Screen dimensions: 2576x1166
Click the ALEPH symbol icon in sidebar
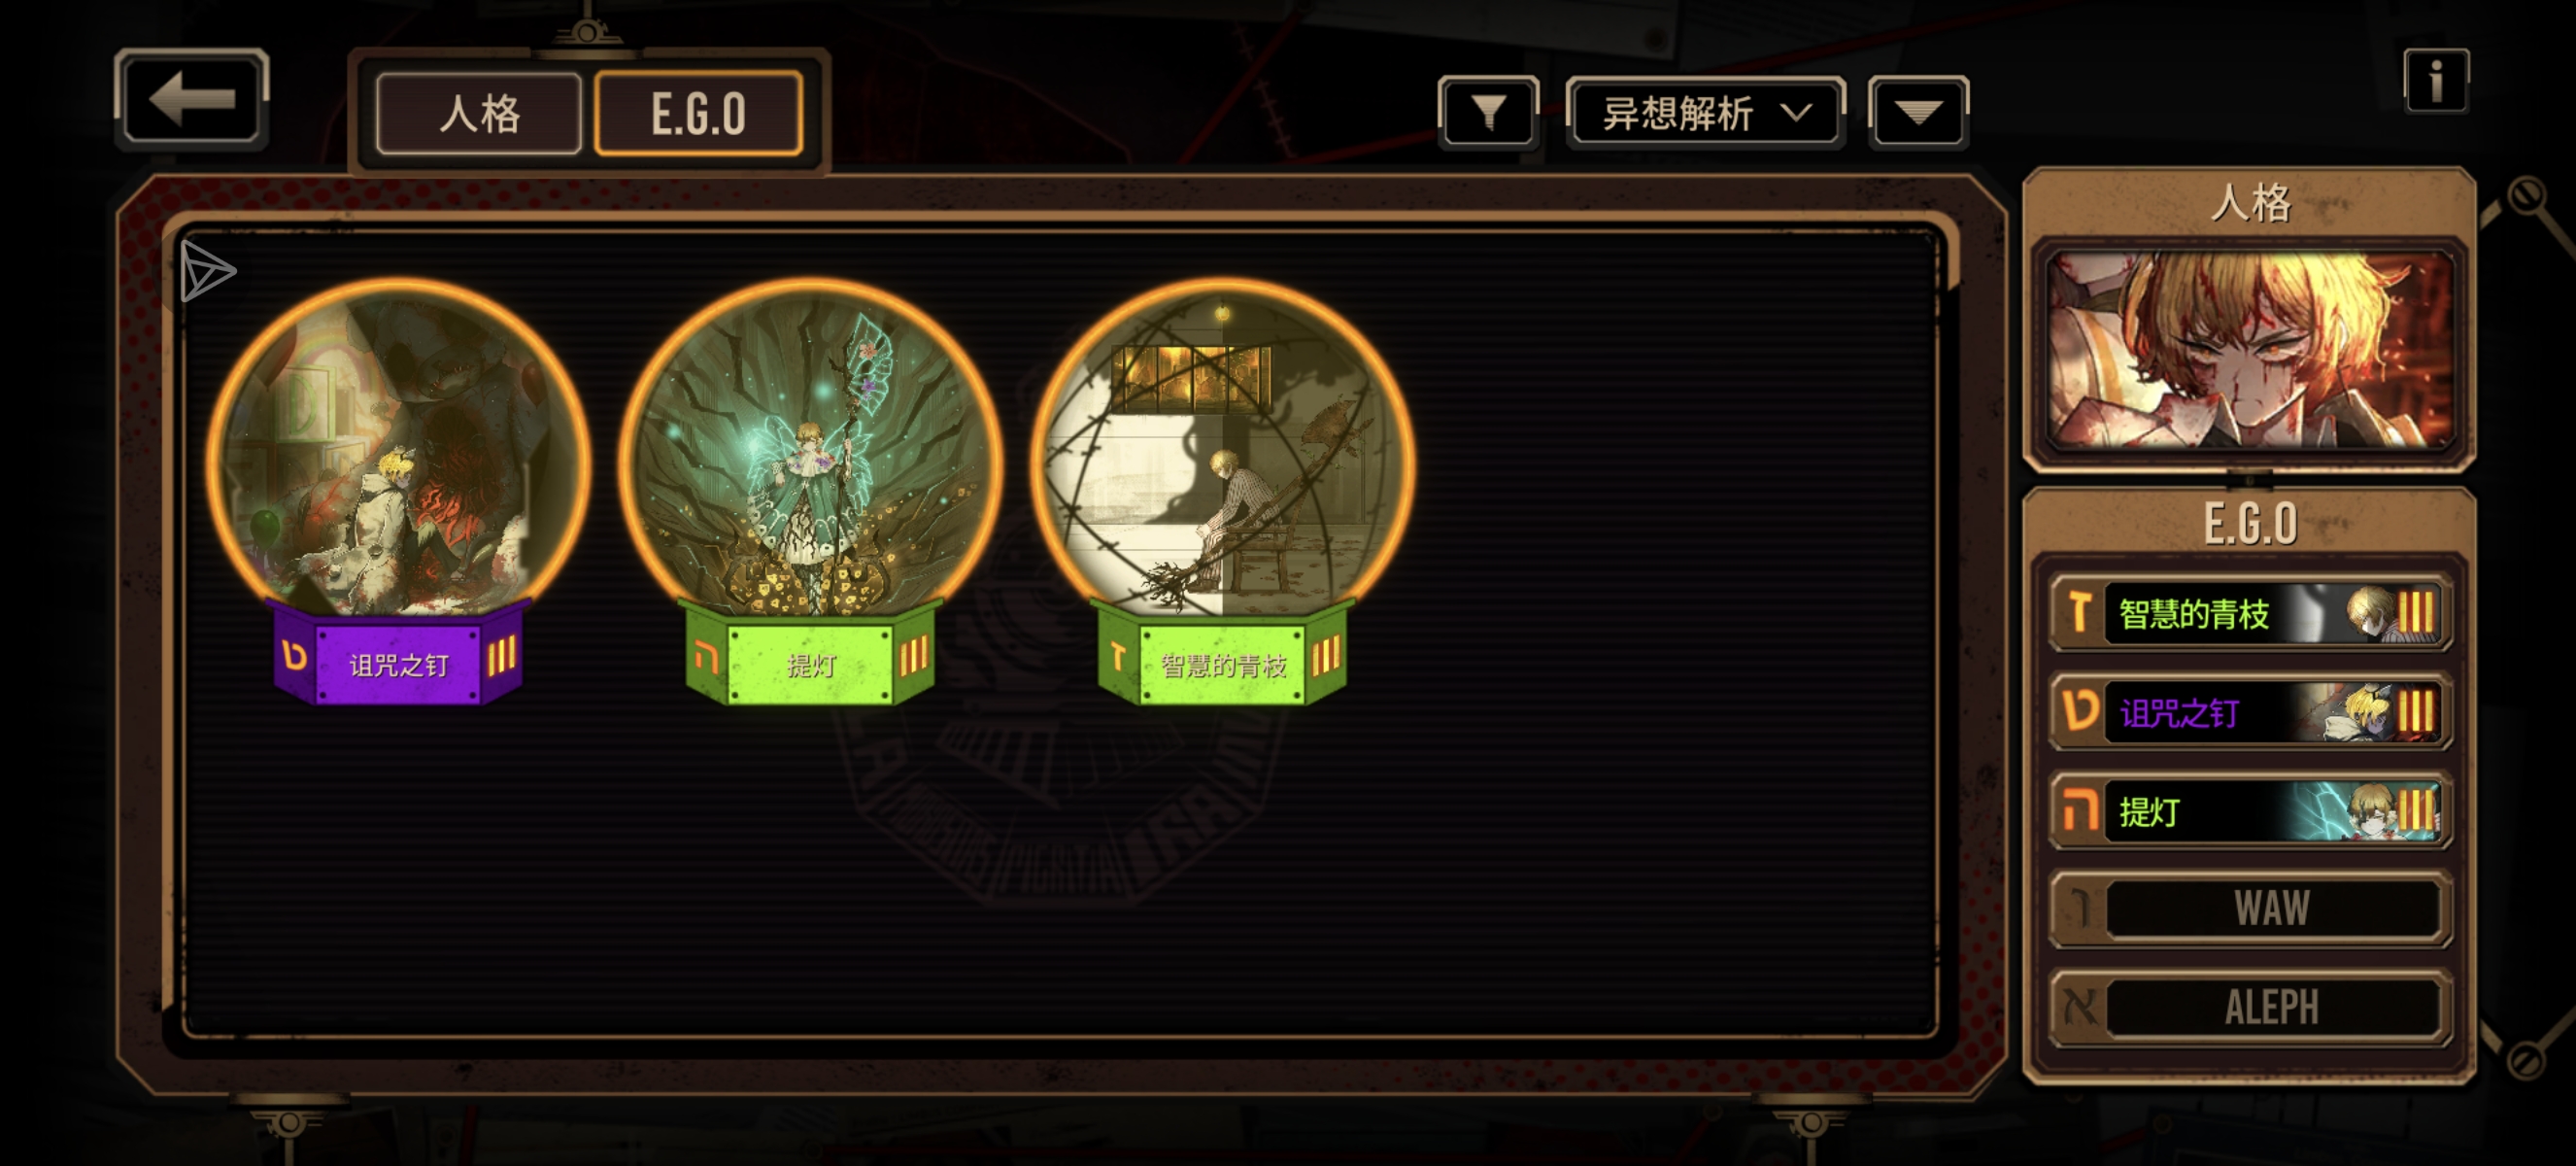2079,1007
